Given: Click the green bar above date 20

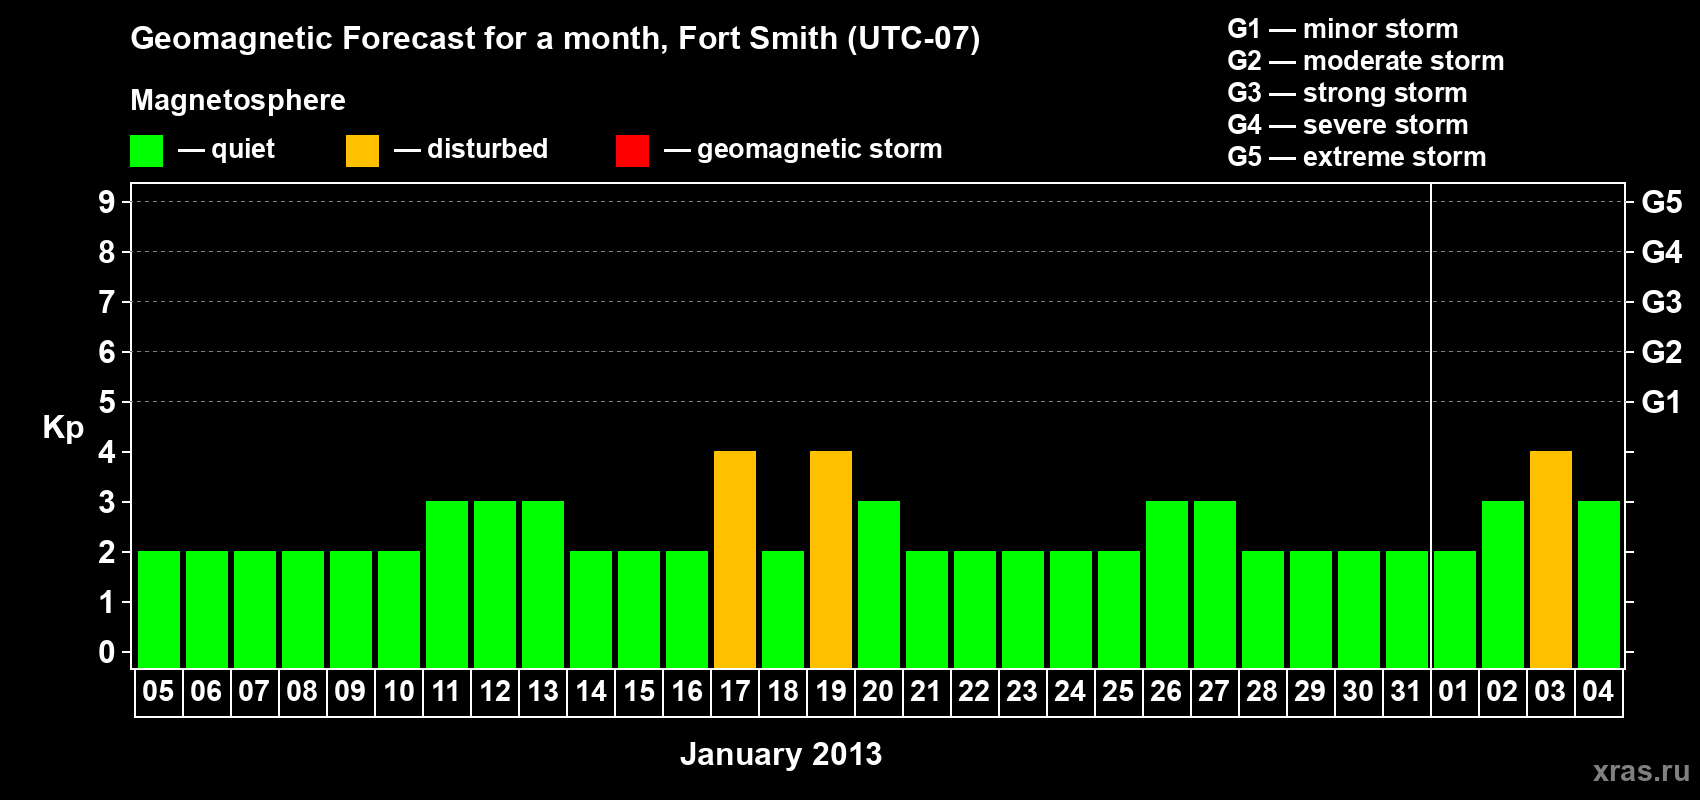Looking at the screenshot, I should (x=879, y=584).
